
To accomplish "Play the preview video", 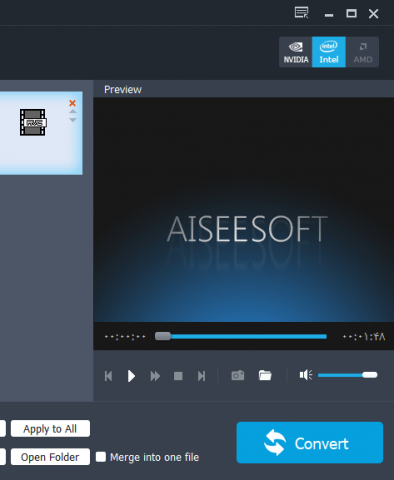I will point(131,376).
